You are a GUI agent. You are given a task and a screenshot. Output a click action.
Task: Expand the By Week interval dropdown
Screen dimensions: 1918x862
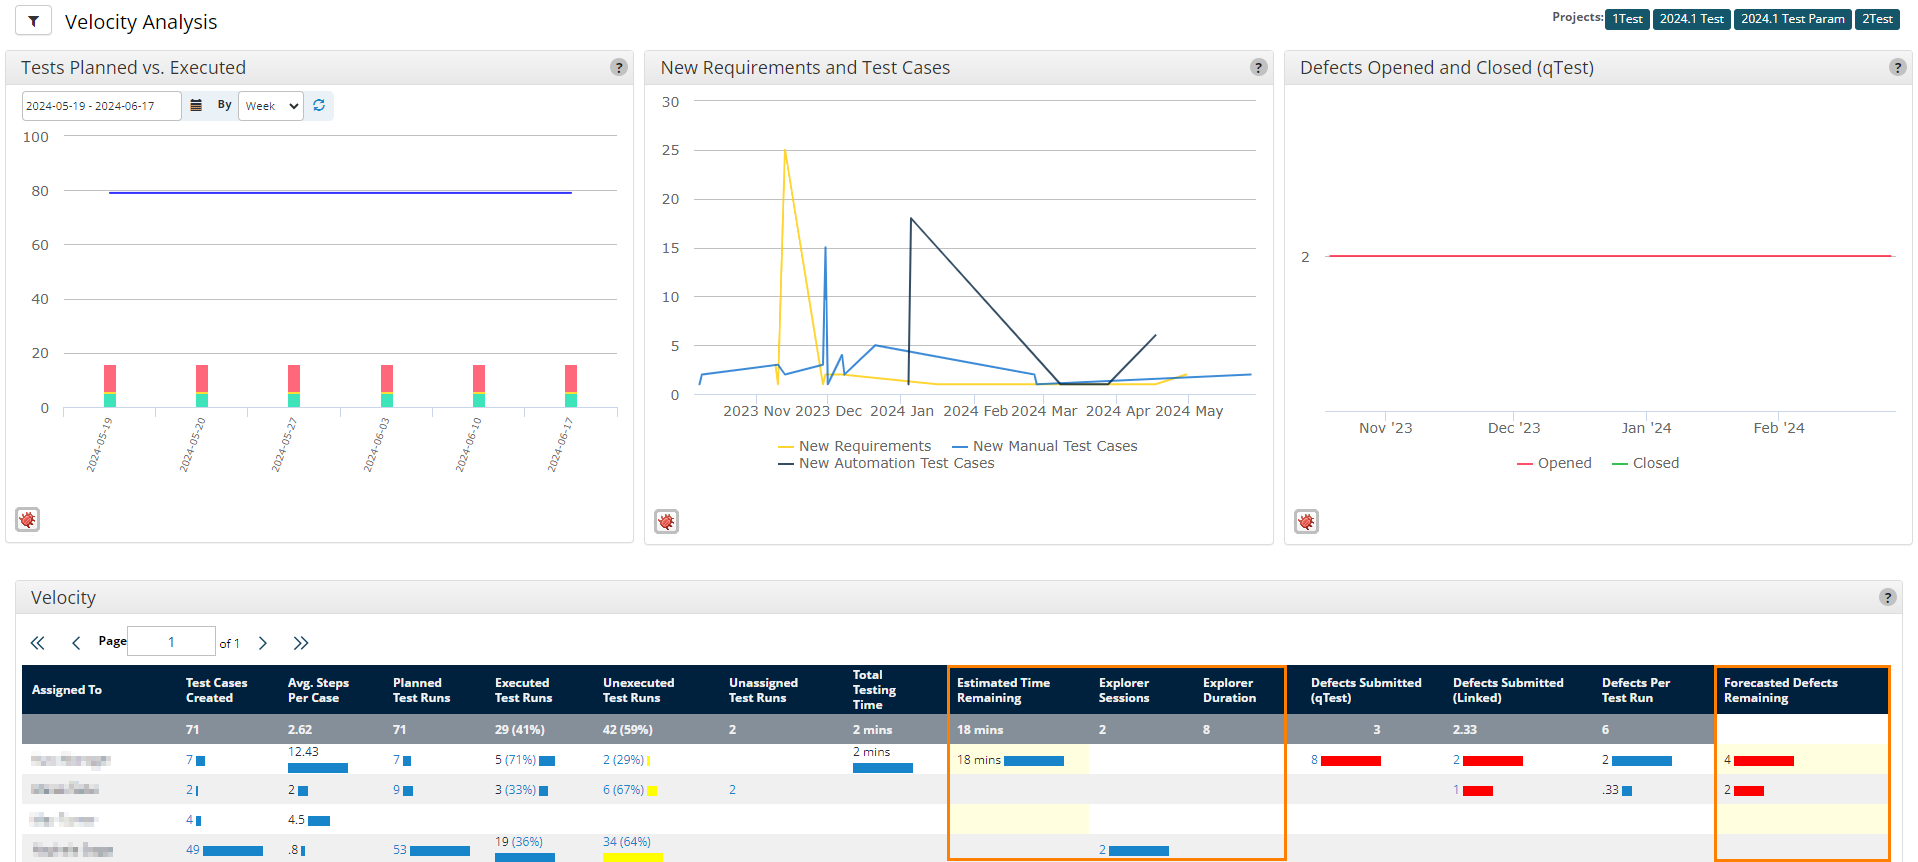coord(271,106)
